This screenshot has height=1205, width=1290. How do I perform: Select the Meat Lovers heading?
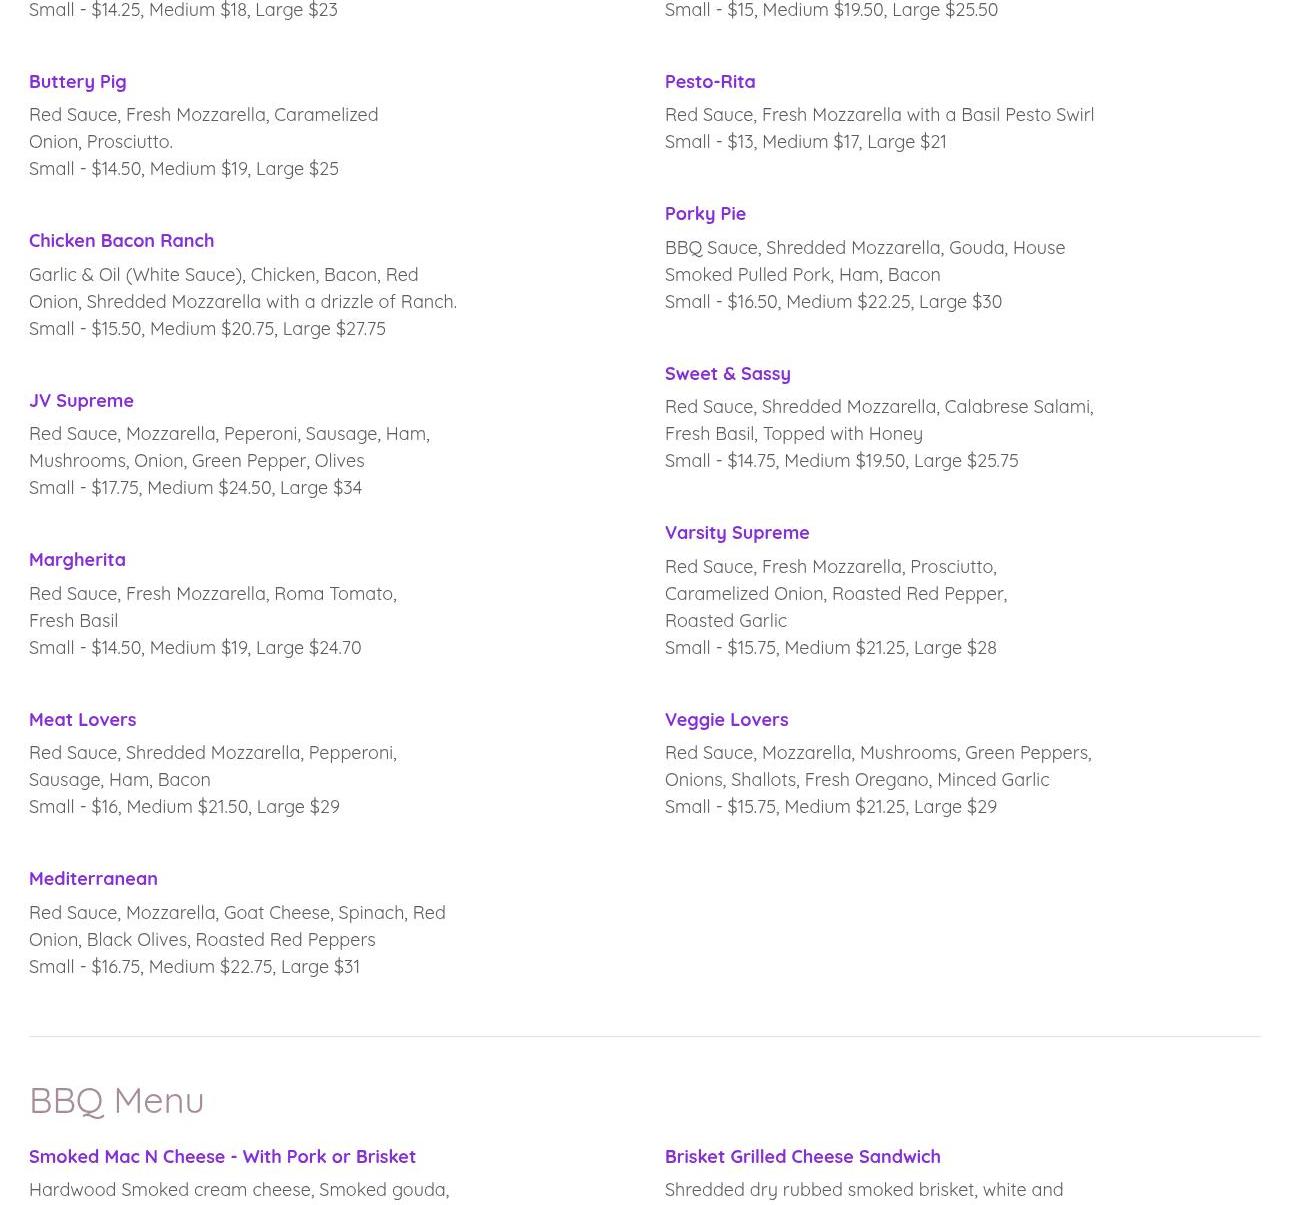(82, 719)
